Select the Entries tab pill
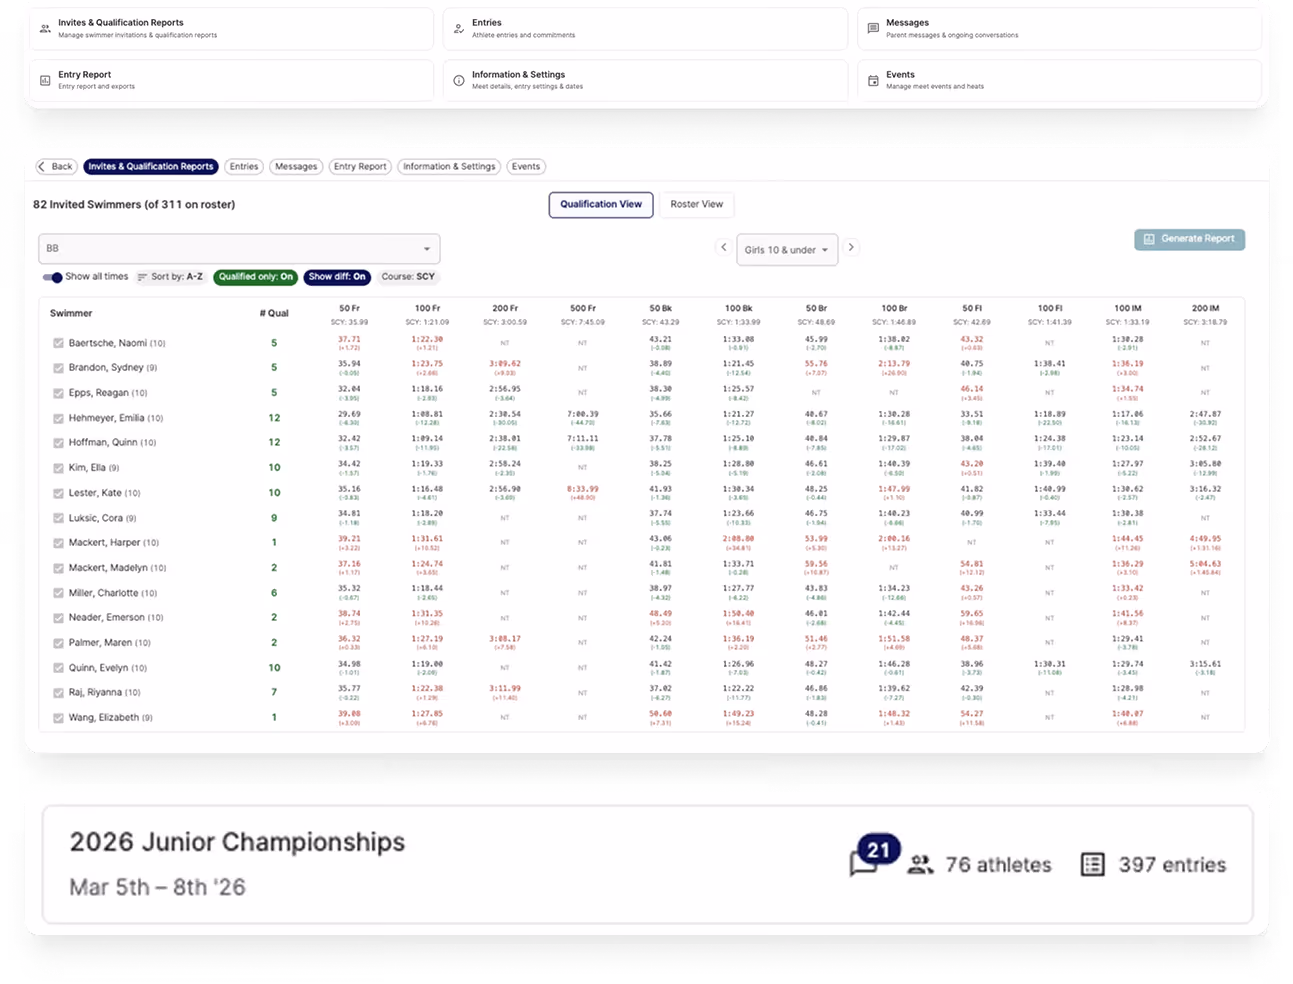The width and height of the screenshot is (1293, 984). [244, 167]
